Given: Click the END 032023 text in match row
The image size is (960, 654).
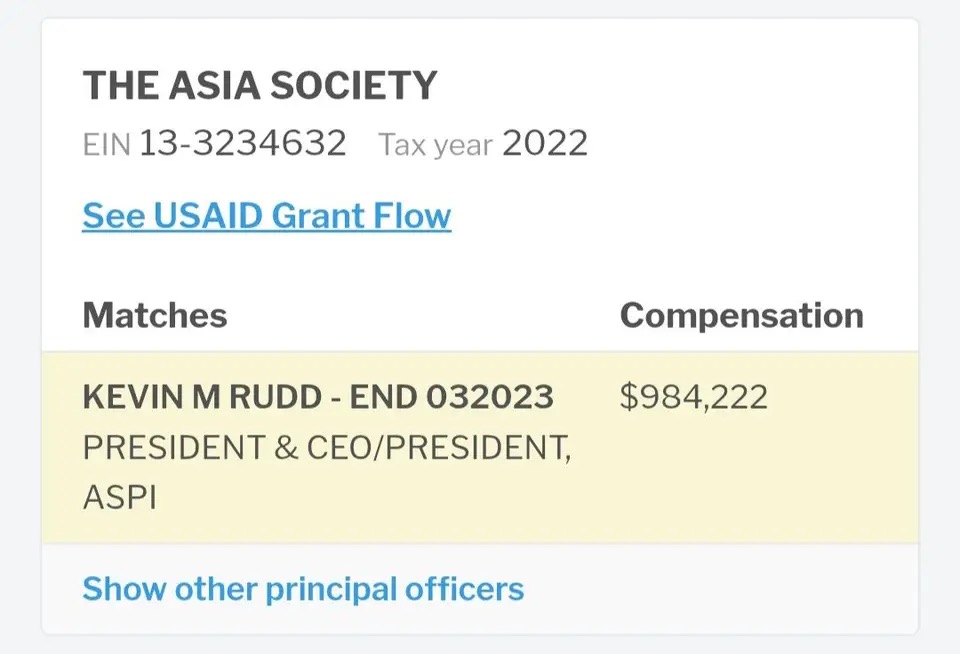Looking at the screenshot, I should pyautogui.click(x=451, y=397).
